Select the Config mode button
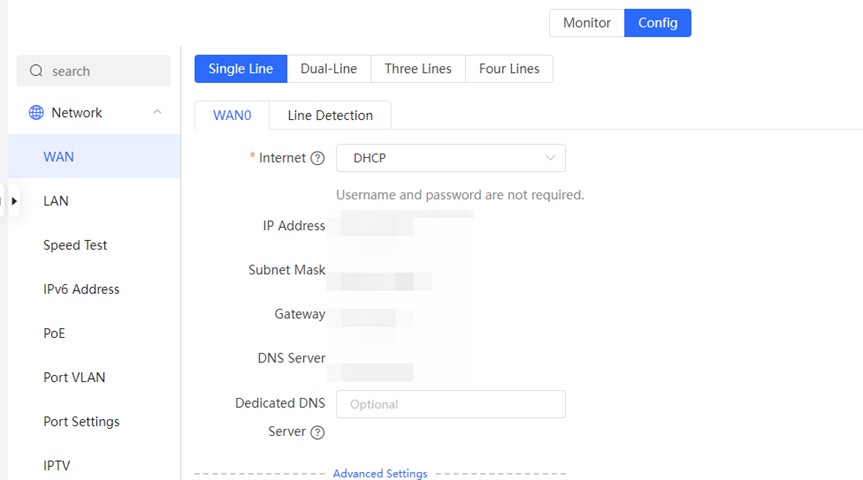863x480 pixels. pyautogui.click(x=658, y=23)
